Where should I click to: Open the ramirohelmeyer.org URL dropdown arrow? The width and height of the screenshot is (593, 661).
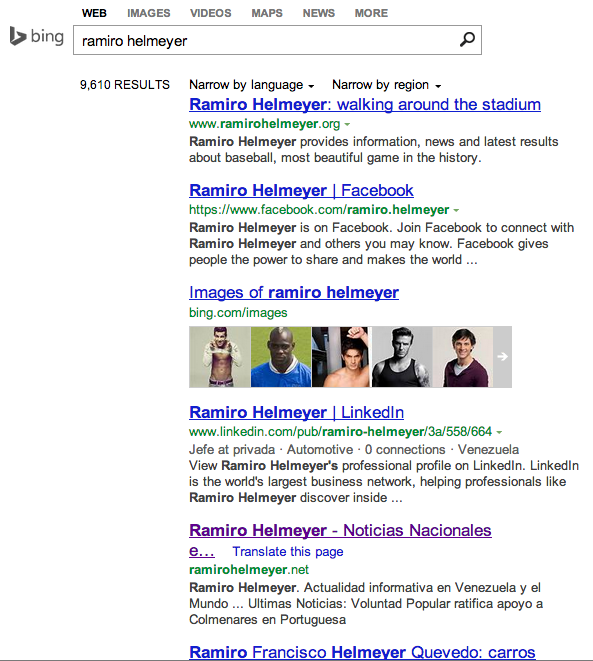click(x=347, y=124)
